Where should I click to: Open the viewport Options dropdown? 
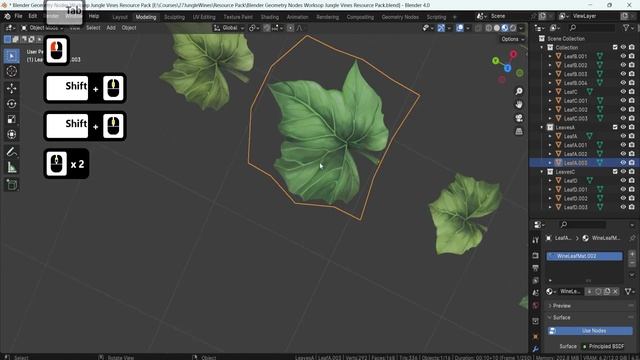(x=513, y=39)
